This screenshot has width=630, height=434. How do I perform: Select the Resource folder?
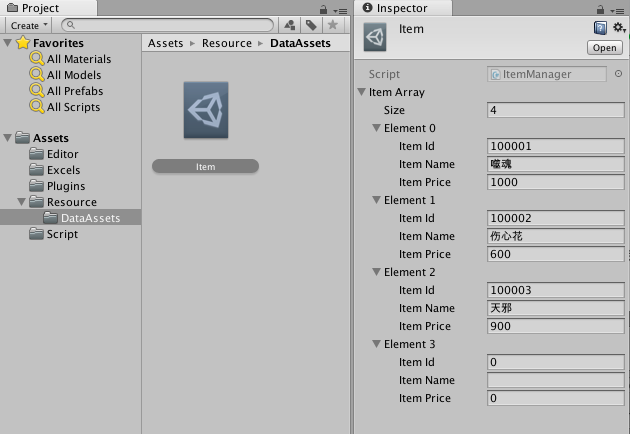pyautogui.click(x=63, y=202)
